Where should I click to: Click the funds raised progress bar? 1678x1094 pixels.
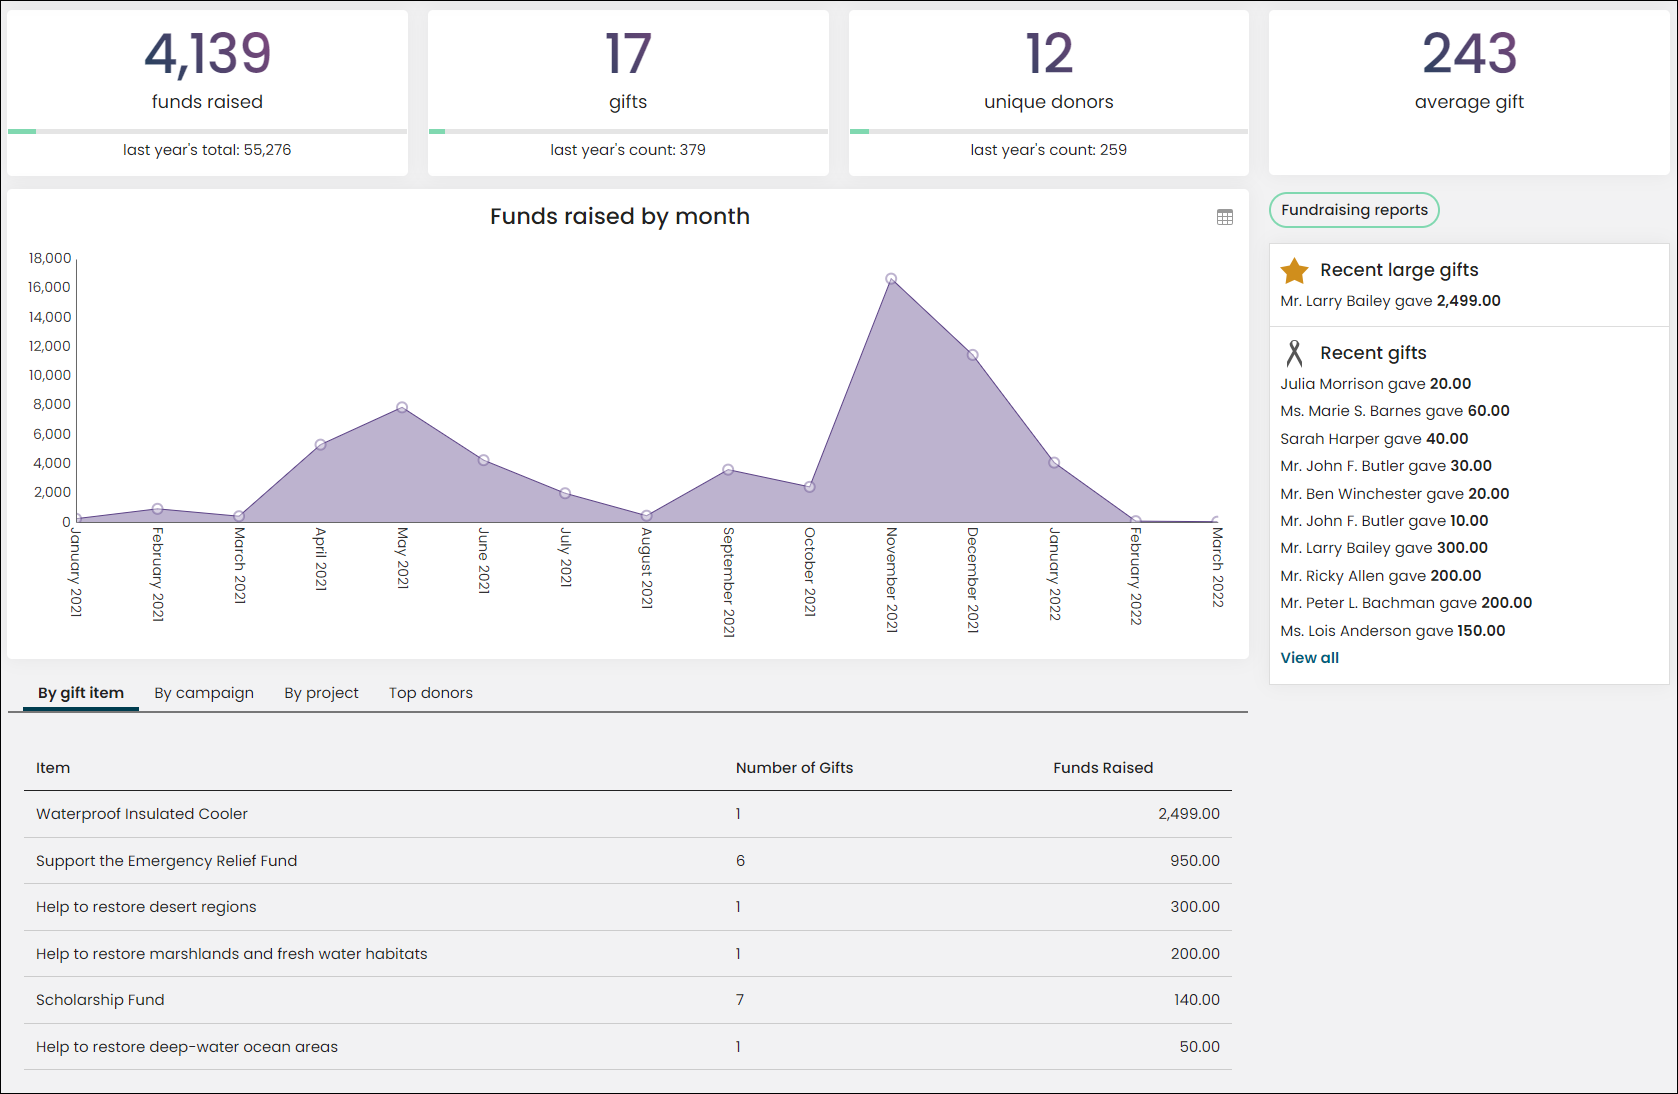click(x=207, y=131)
